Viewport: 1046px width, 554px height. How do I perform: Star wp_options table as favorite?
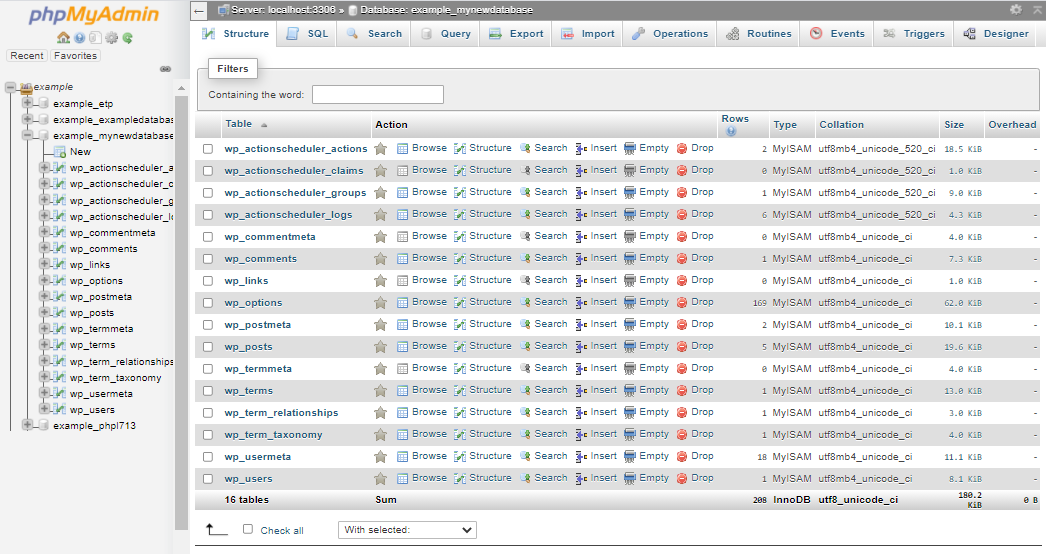[x=380, y=302]
